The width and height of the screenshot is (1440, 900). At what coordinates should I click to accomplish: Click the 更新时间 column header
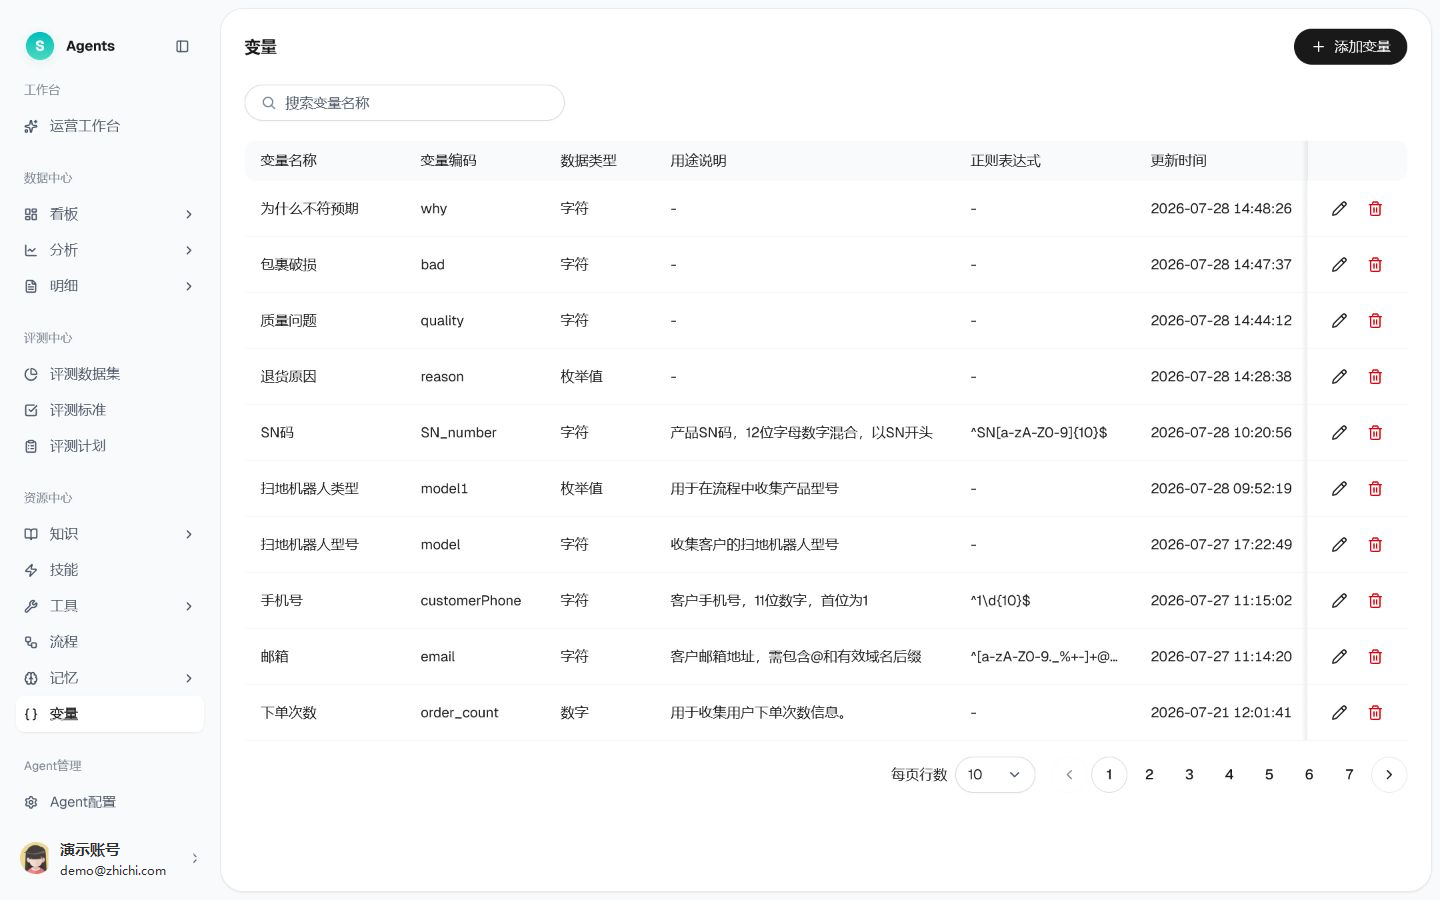(x=1178, y=161)
